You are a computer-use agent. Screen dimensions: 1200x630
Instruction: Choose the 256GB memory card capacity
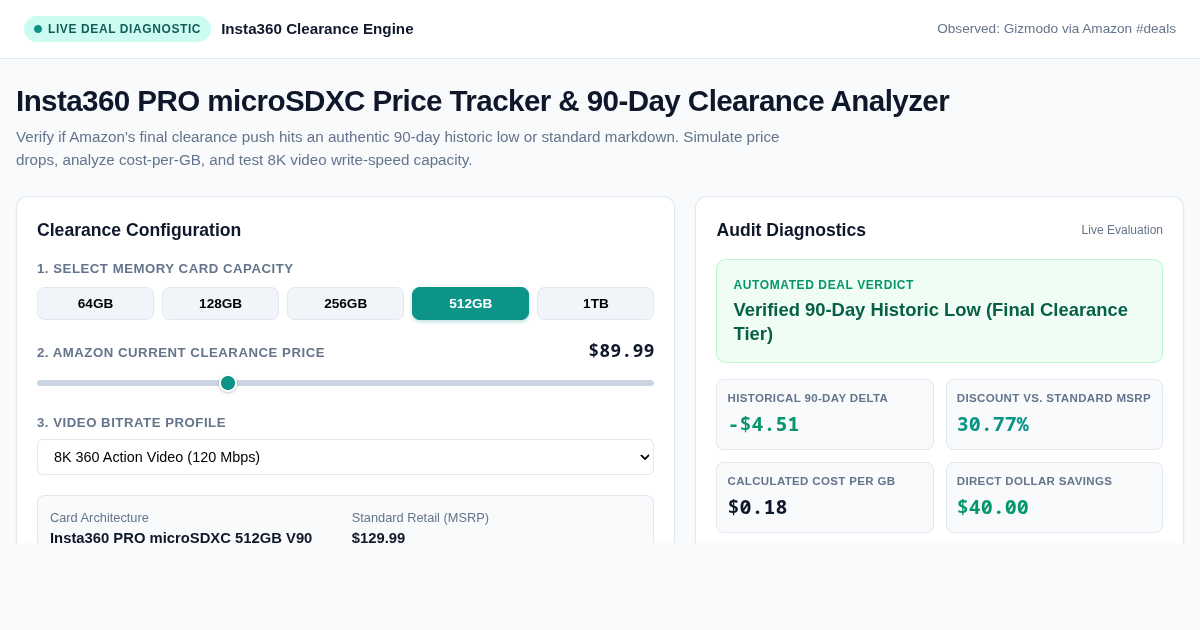pos(345,303)
